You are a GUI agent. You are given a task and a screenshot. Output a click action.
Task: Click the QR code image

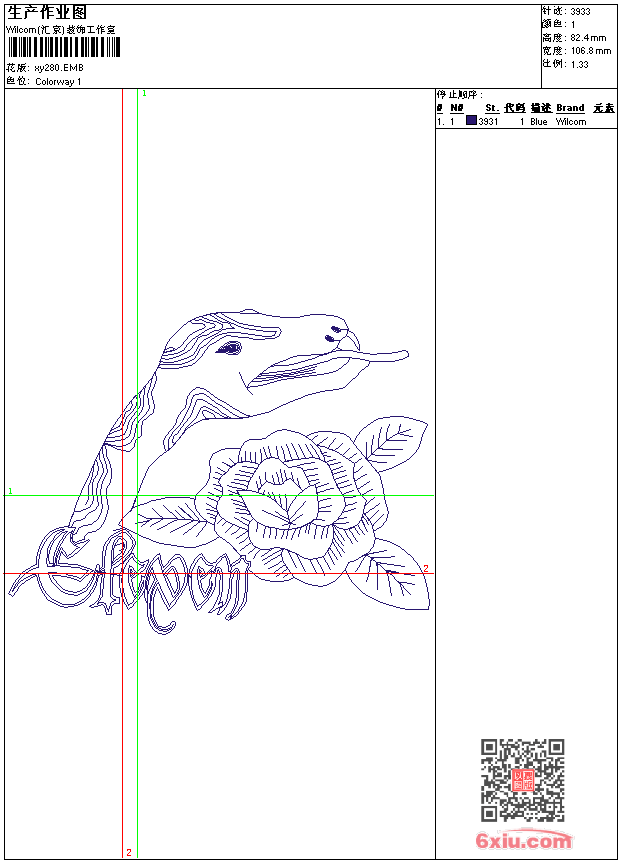[522, 780]
